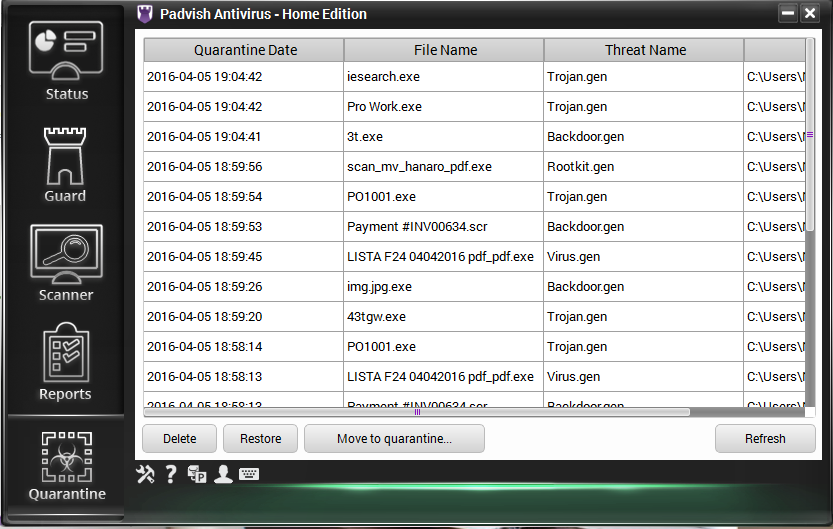
Task: Open the Status panel in sidebar
Action: 66,61
